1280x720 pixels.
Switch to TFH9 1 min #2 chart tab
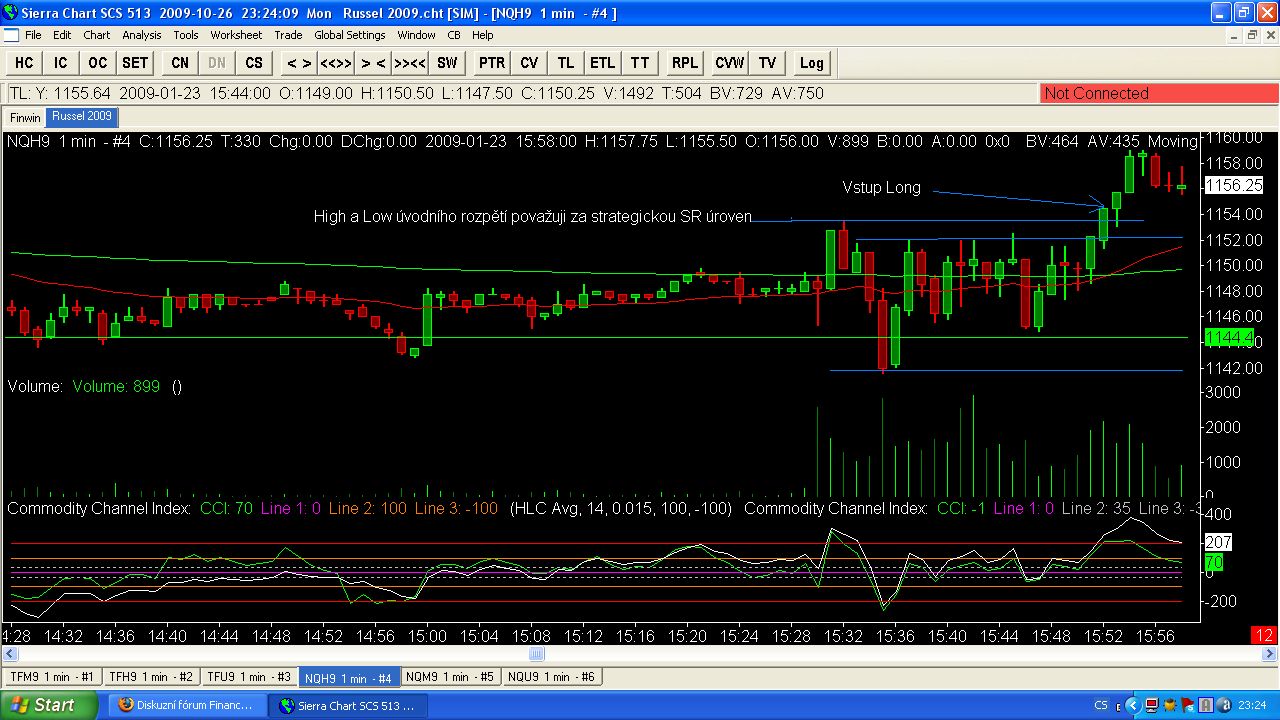coord(151,677)
